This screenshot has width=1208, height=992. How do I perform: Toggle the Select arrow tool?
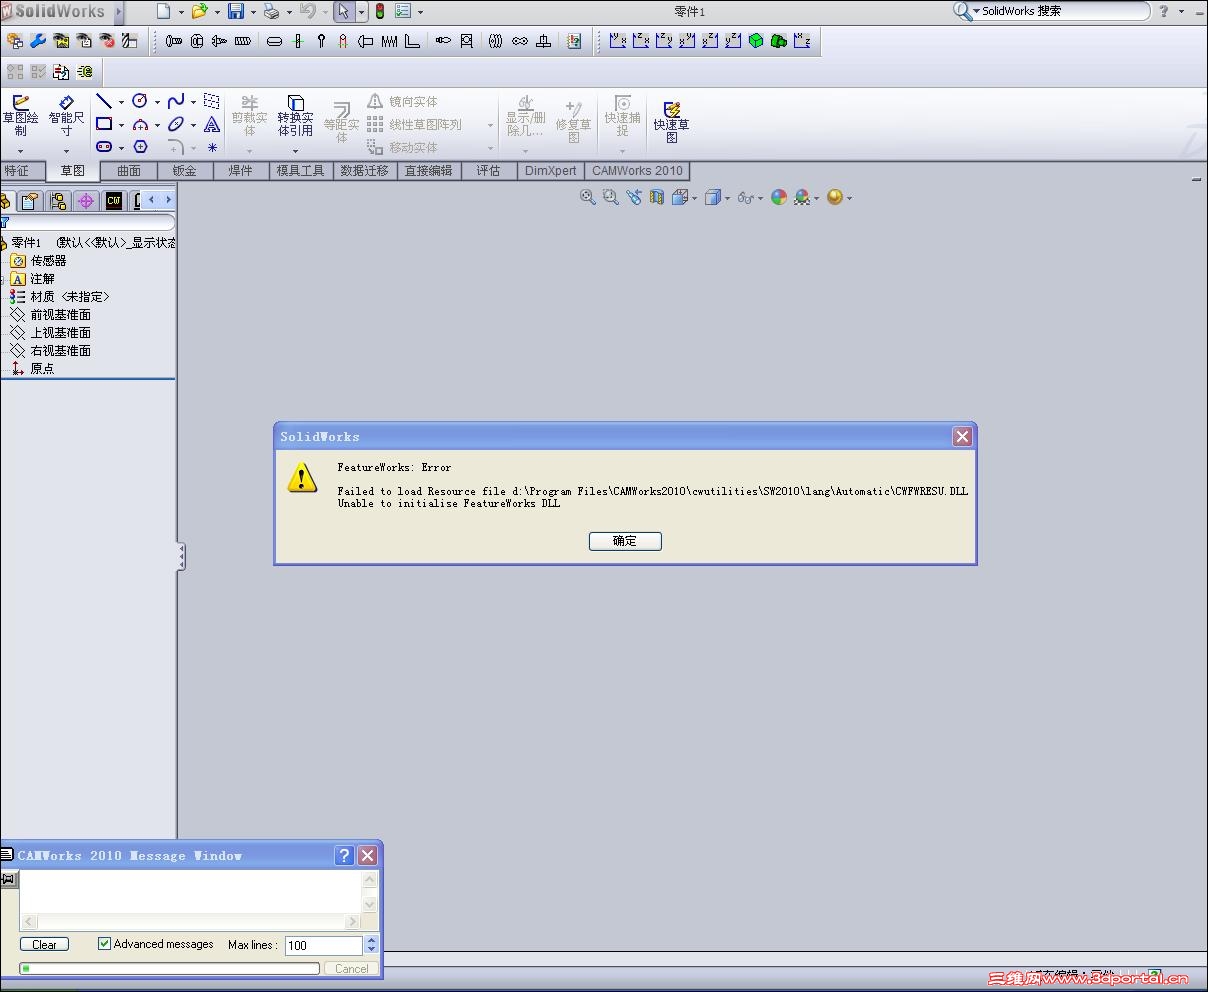coord(343,12)
